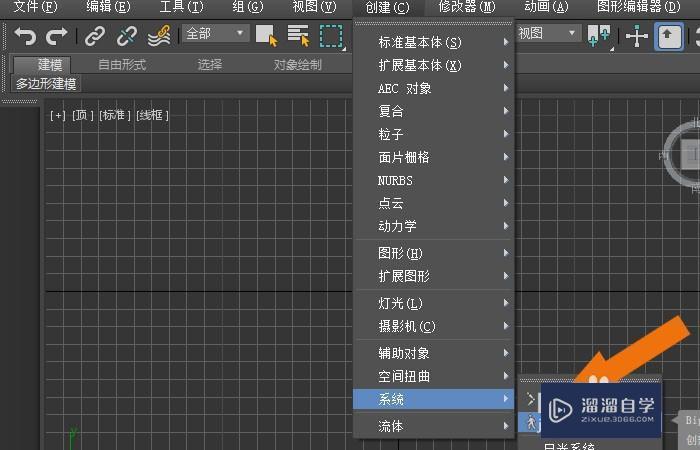This screenshot has width=700, height=450.
Task: Activate the Unlink Selection tool
Action: click(x=127, y=36)
